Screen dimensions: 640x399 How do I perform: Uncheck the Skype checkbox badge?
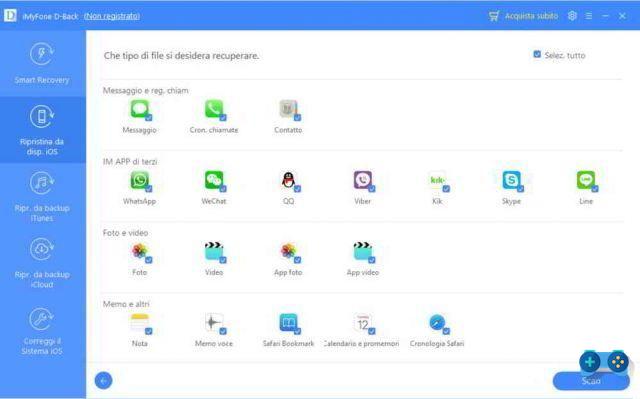pyautogui.click(x=520, y=188)
